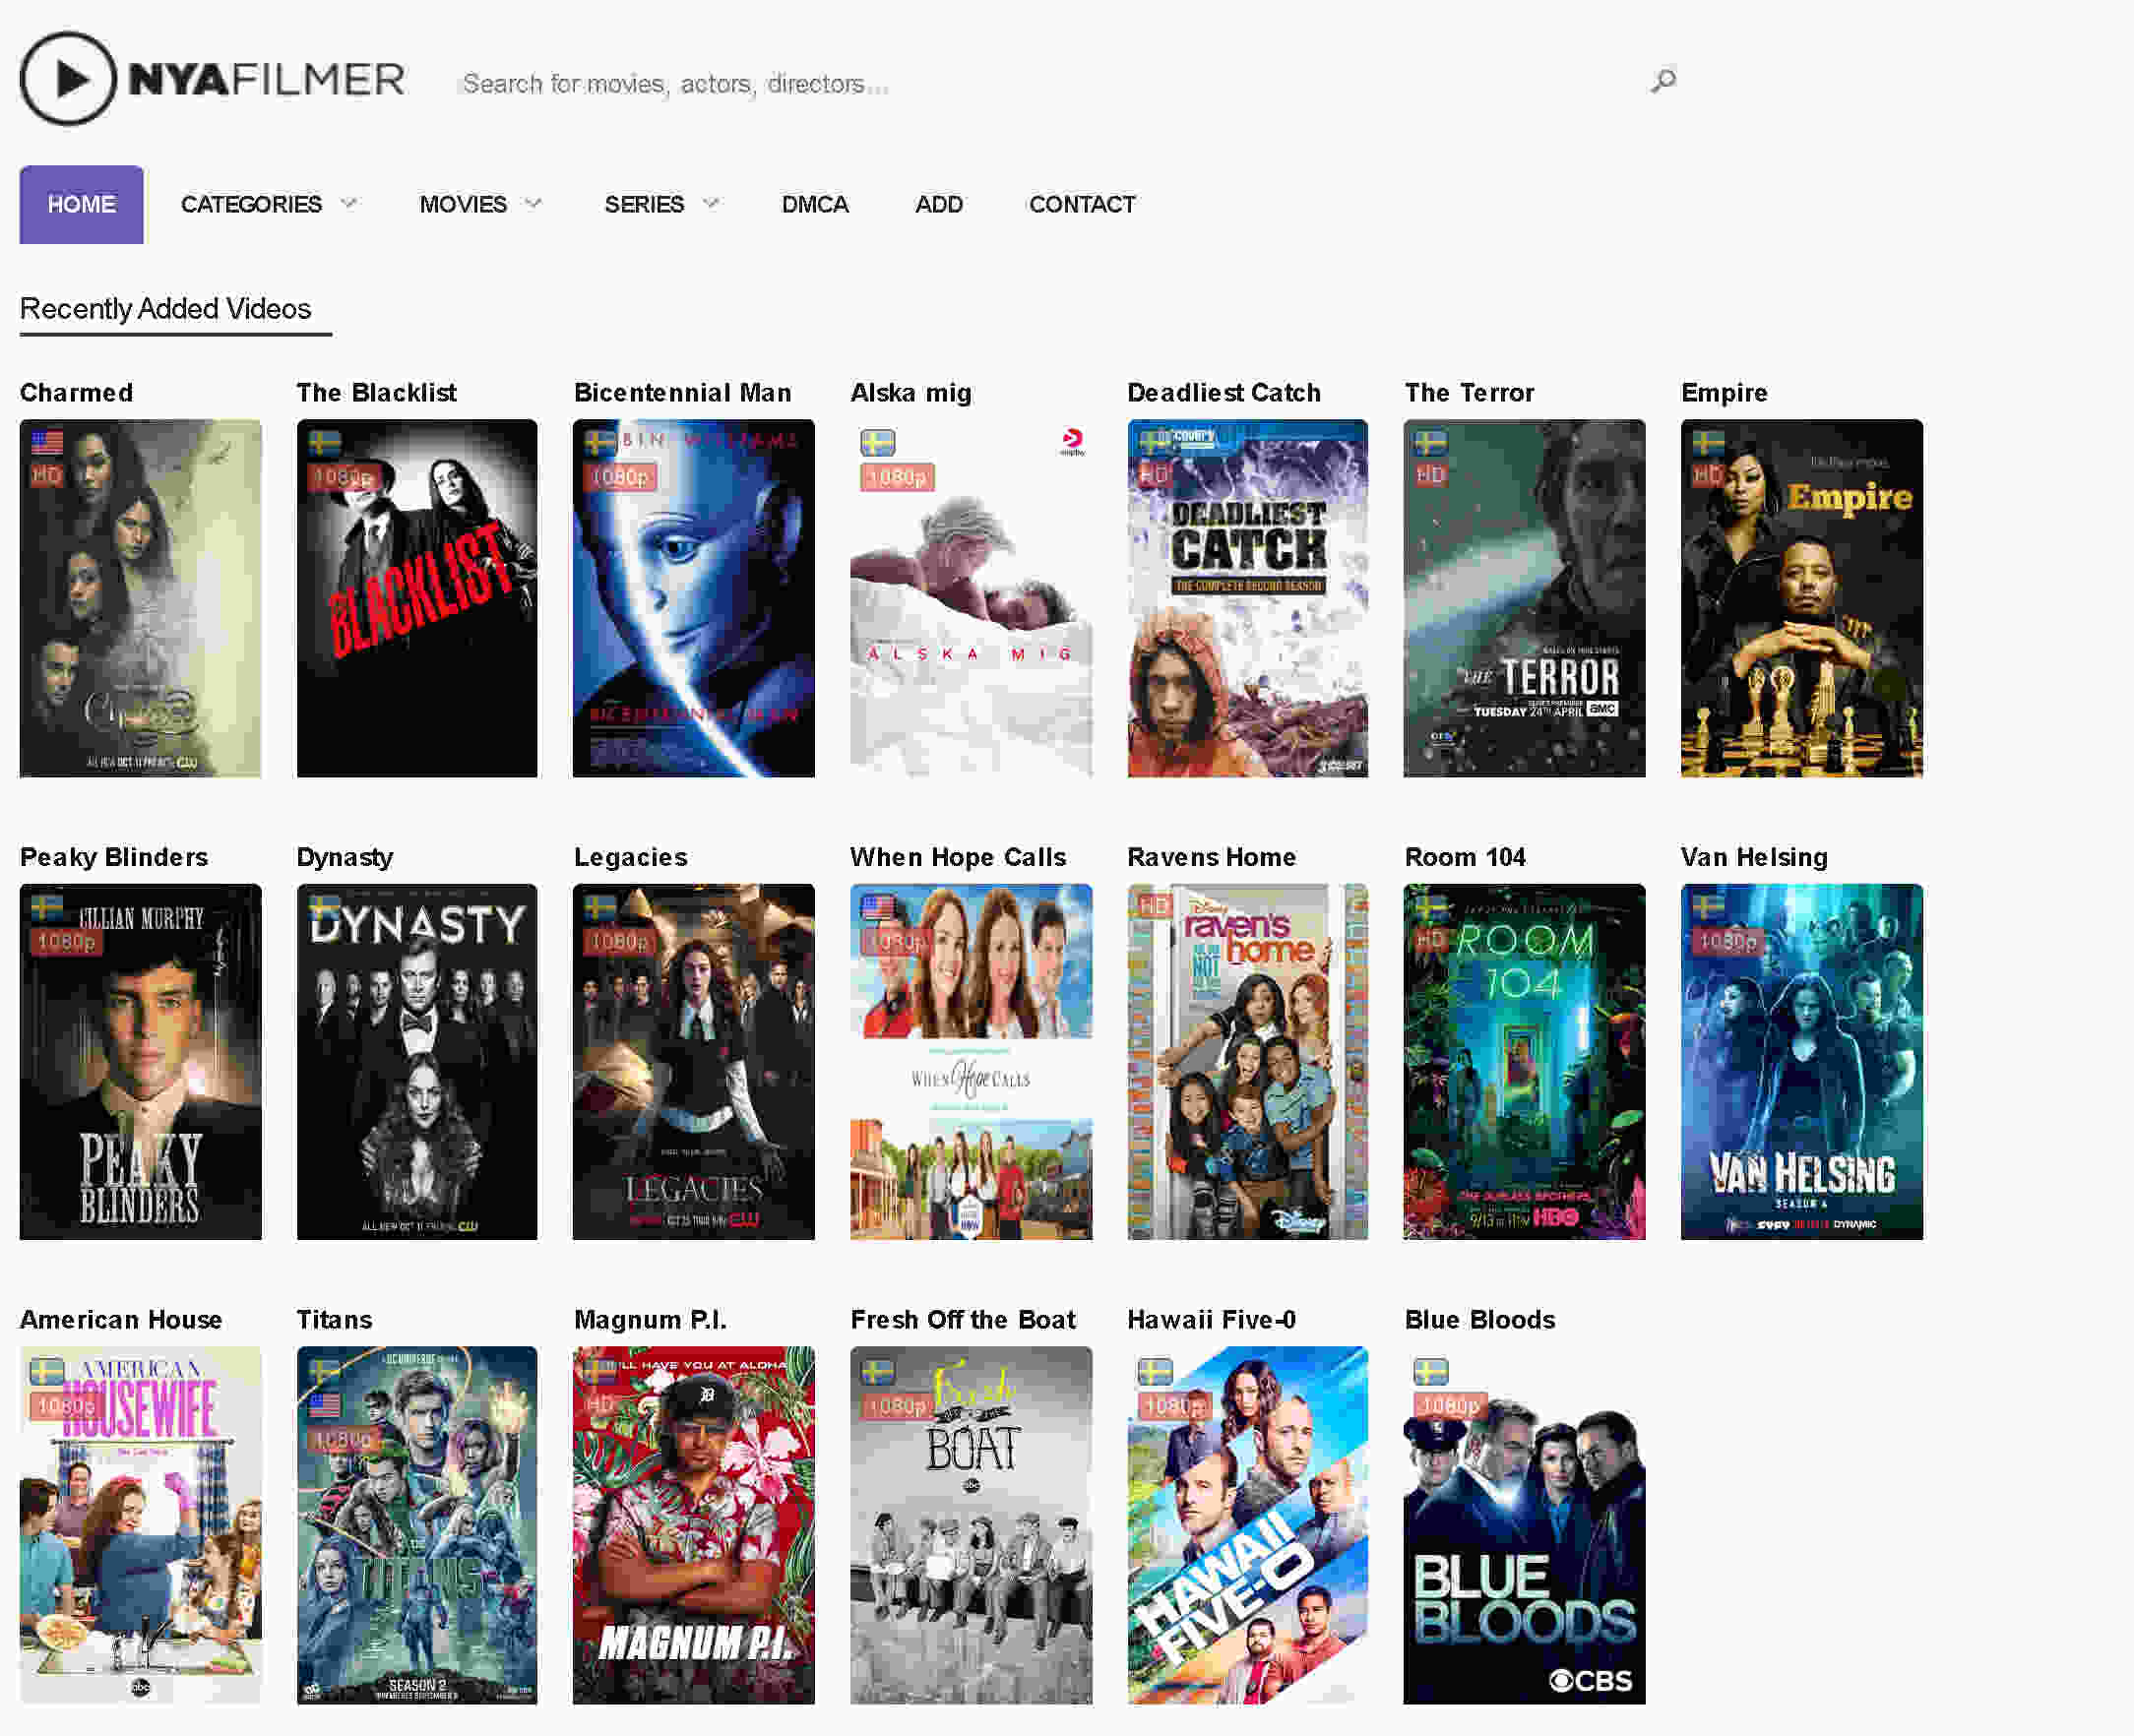The width and height of the screenshot is (2134, 1736).
Task: Click the Van Helsing title
Action: [x=1754, y=857]
